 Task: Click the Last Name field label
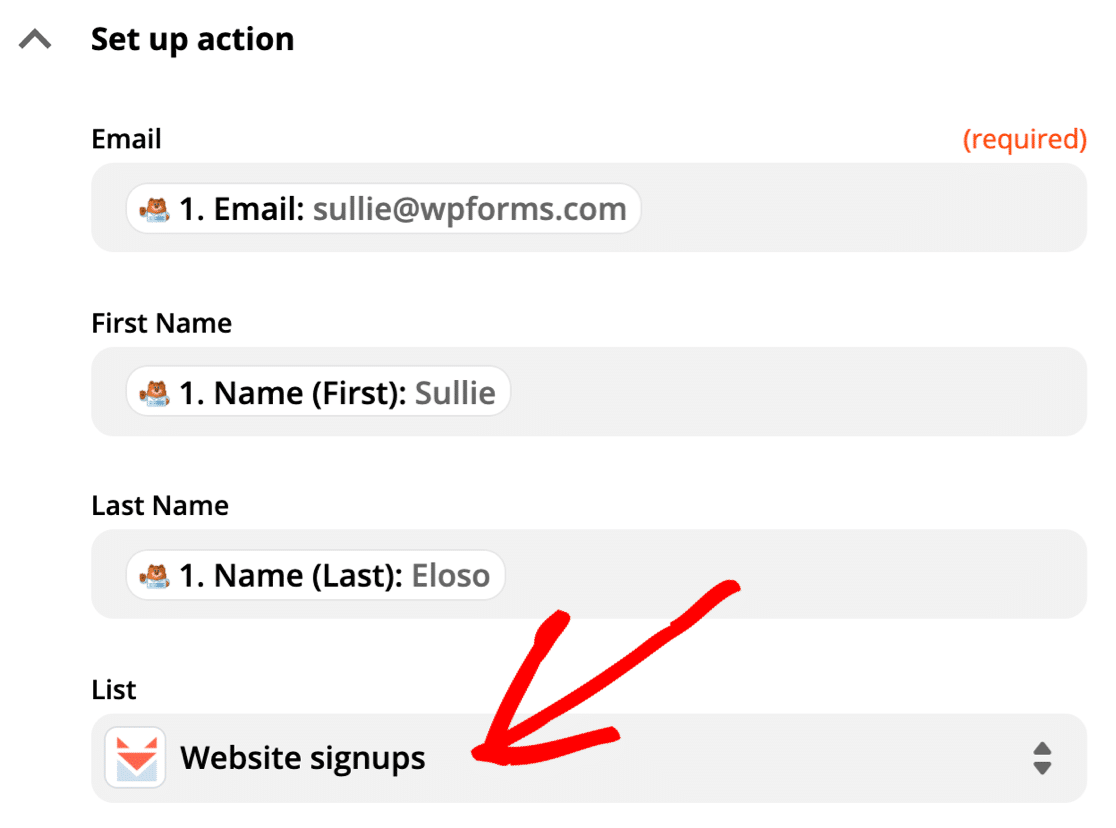pyautogui.click(x=160, y=506)
